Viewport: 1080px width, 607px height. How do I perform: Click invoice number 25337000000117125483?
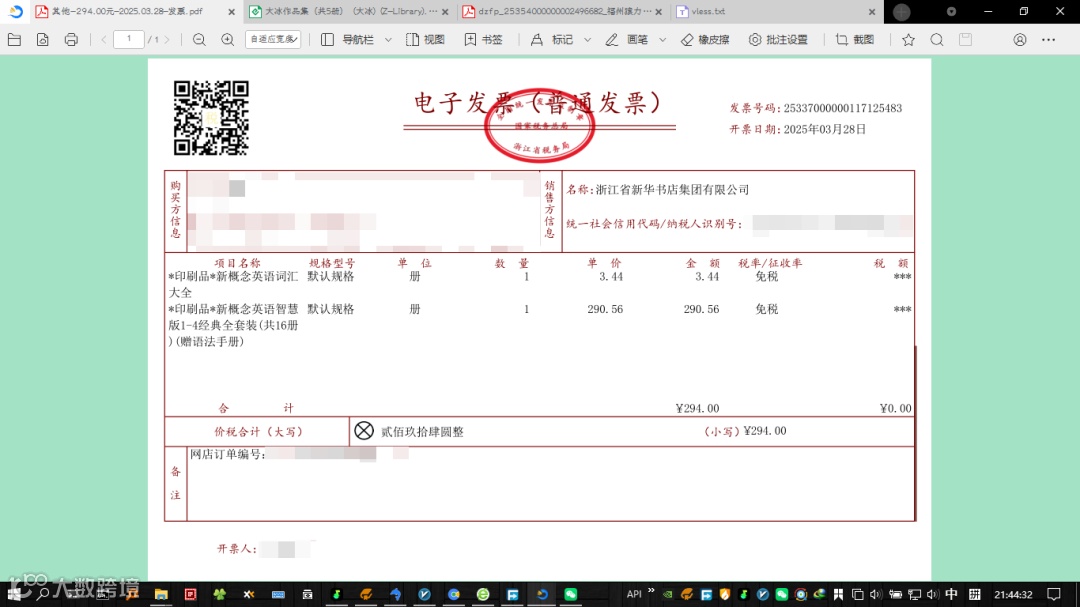coord(842,108)
